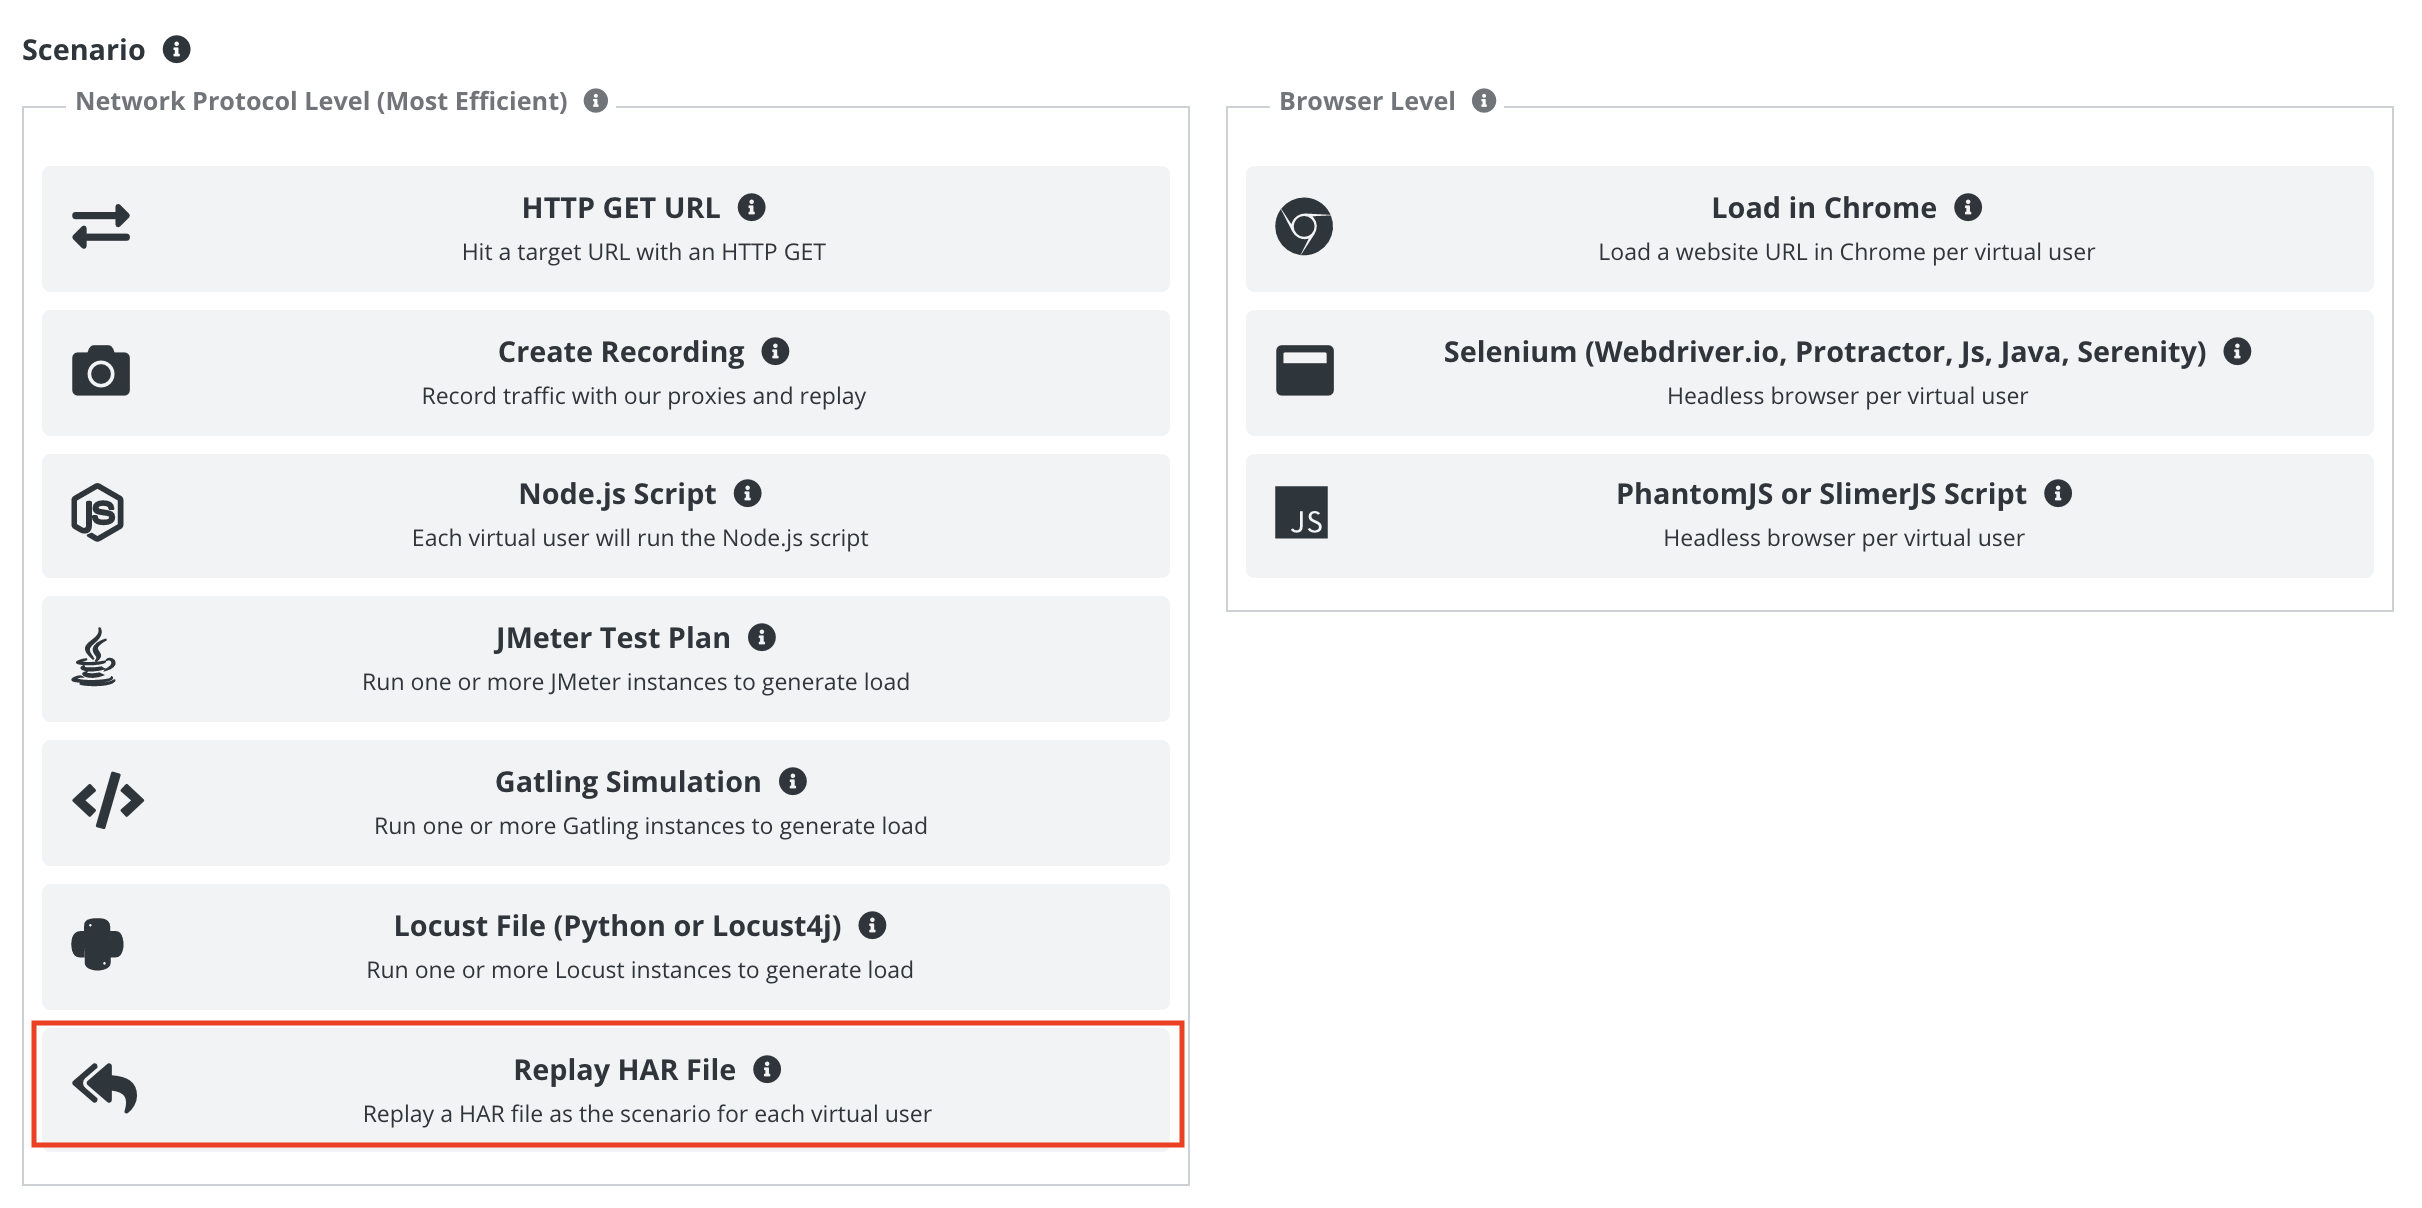Show info for Browser Level group
Viewport: 2422px width, 1208px height.
click(1484, 101)
